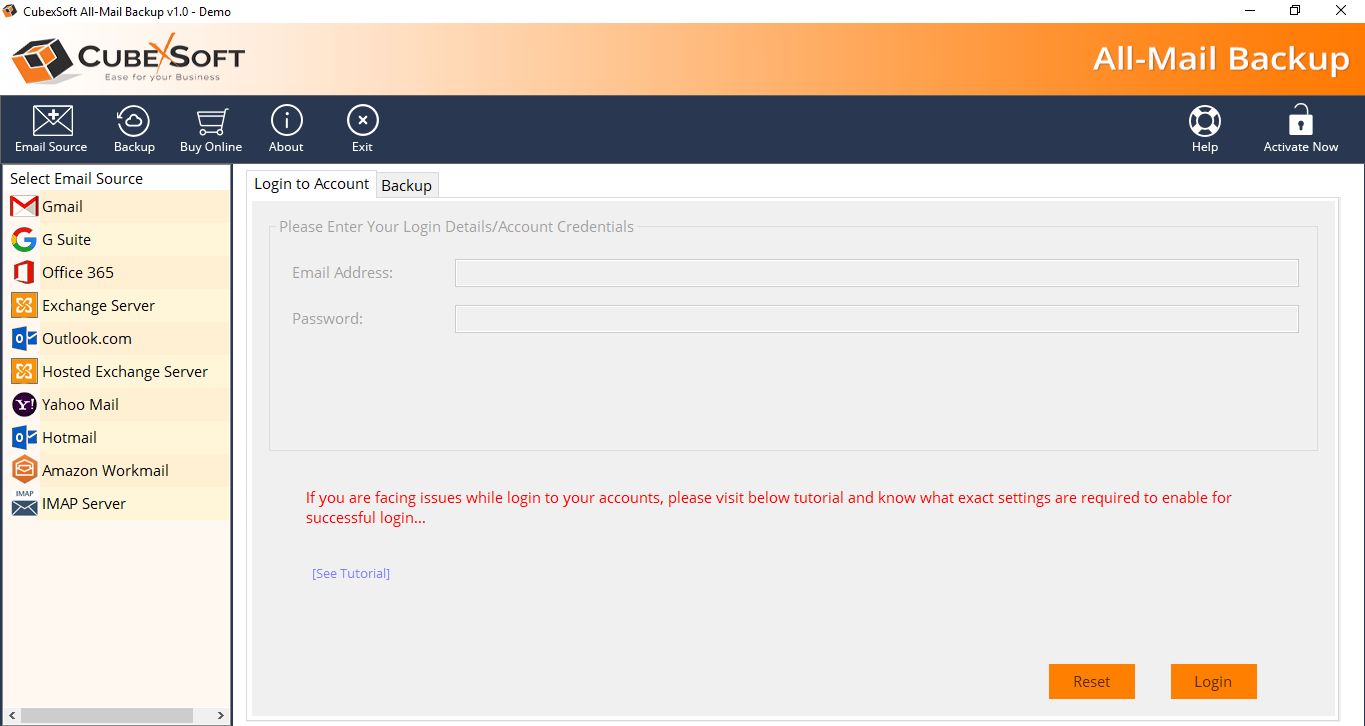
Task: Select the Hosted Exchange Server icon
Action: point(24,372)
